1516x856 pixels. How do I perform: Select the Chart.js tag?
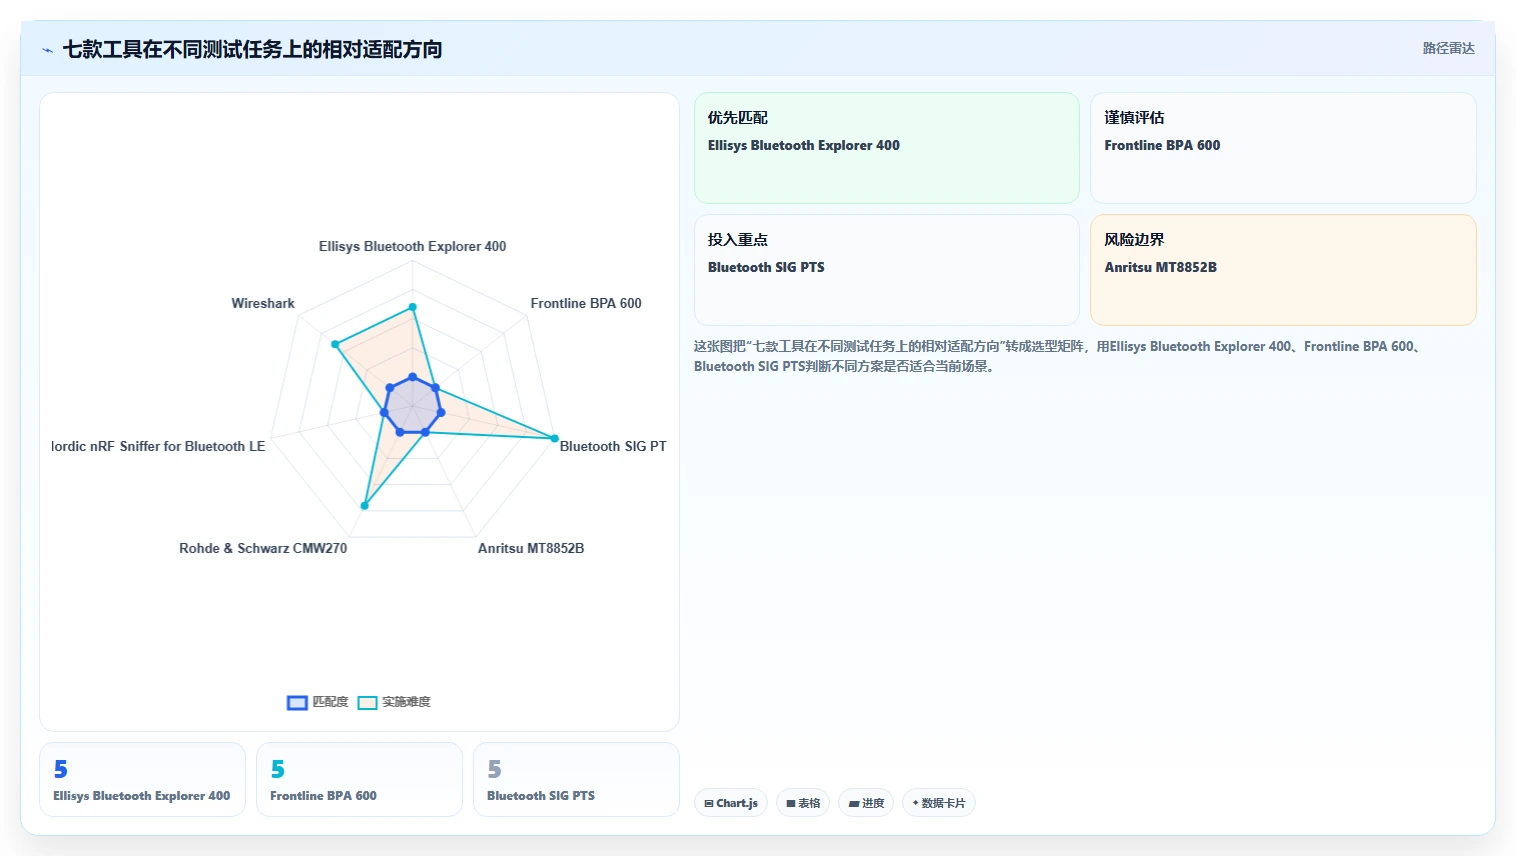click(x=731, y=803)
